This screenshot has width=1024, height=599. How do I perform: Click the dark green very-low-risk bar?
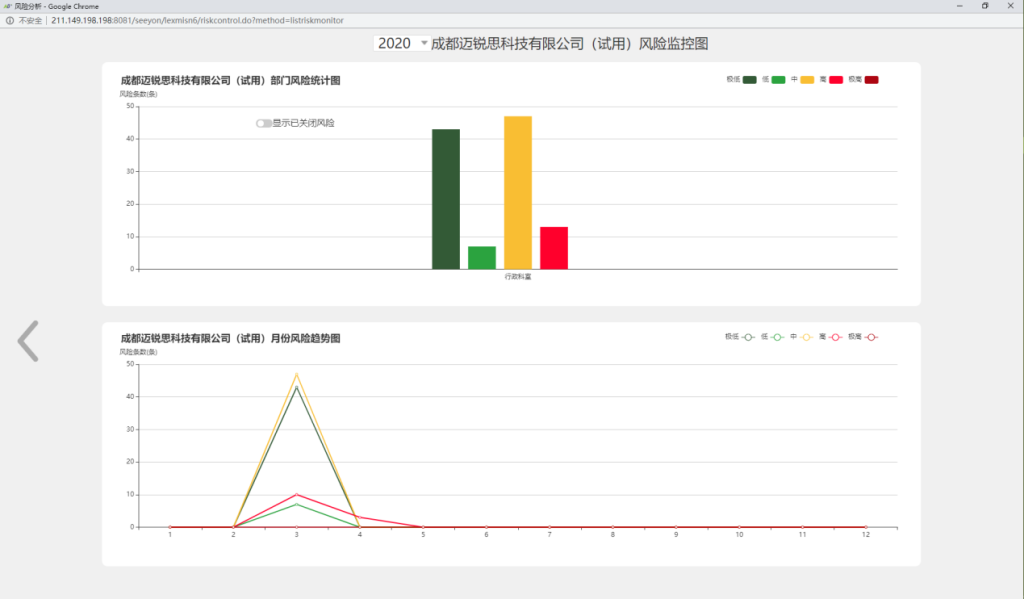(x=446, y=198)
